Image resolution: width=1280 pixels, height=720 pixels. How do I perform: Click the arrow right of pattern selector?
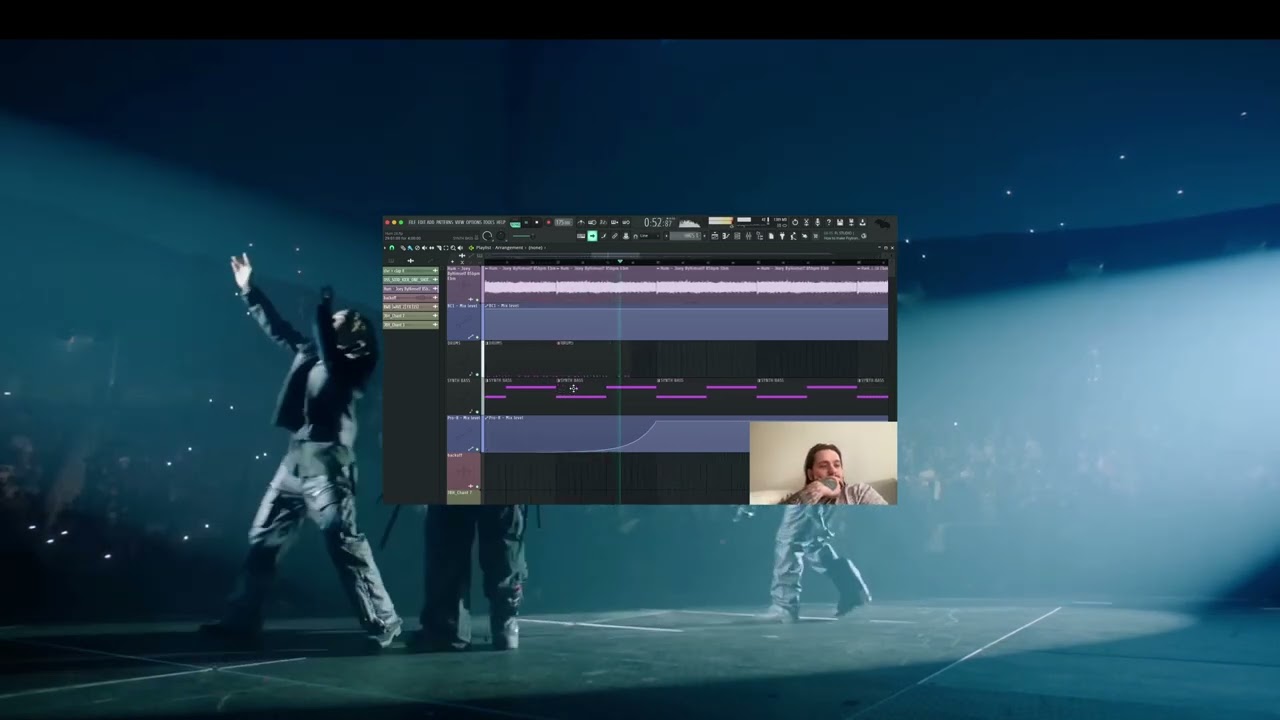[705, 236]
